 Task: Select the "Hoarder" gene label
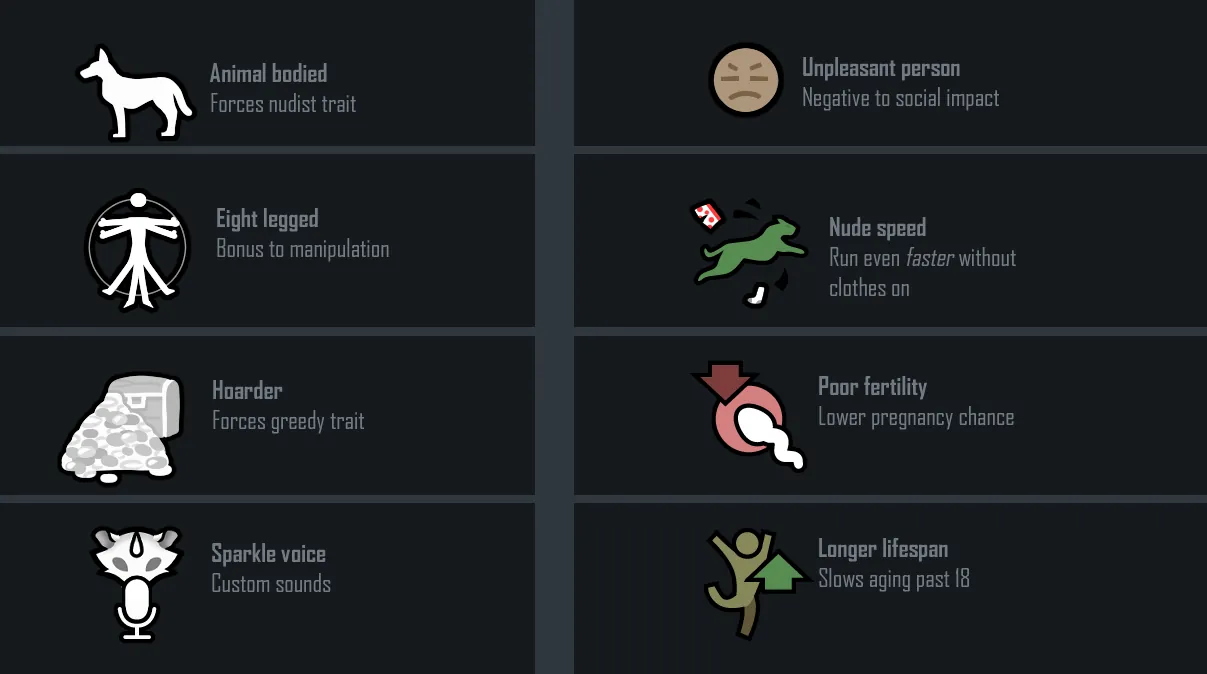tap(247, 390)
